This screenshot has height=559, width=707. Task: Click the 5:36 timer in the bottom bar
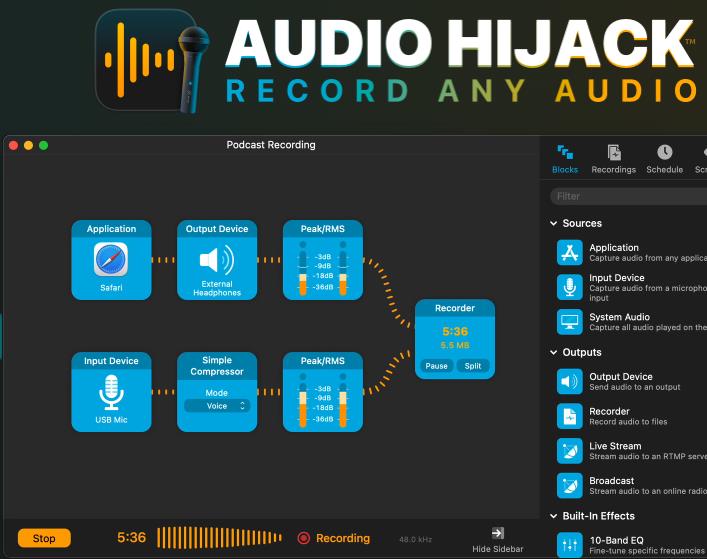(131, 537)
